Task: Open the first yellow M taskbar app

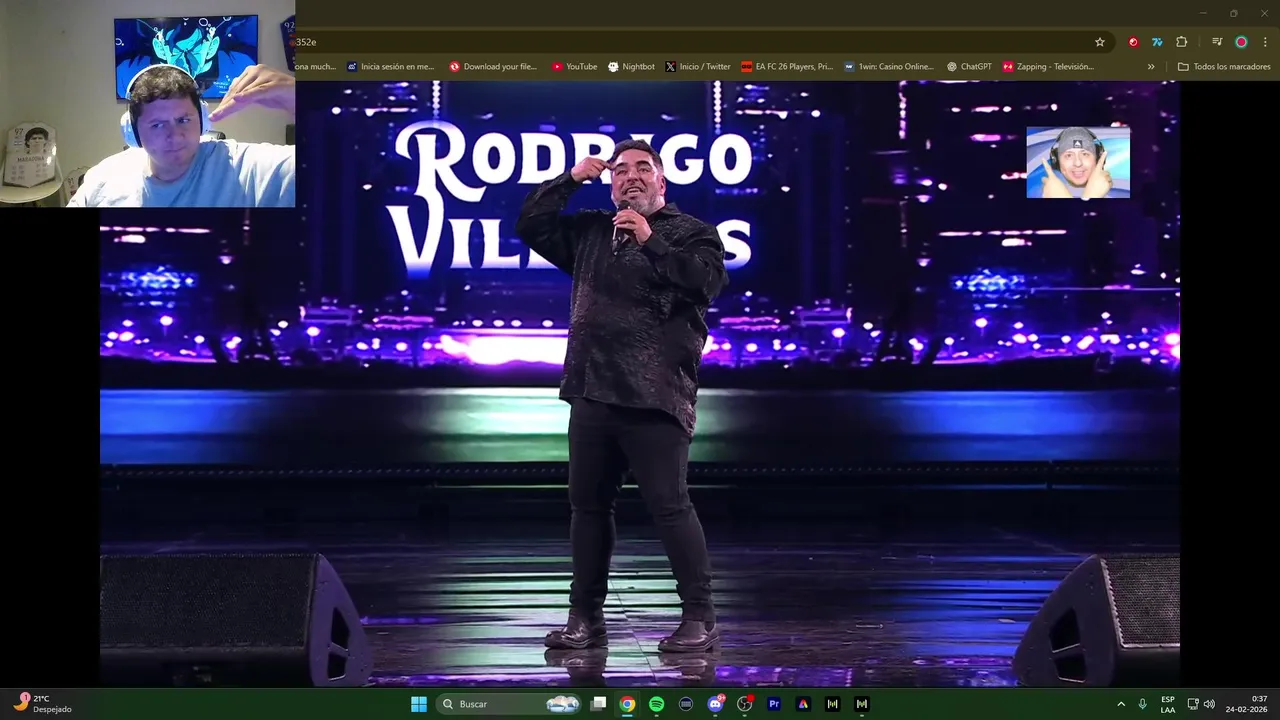Action: coord(832,704)
